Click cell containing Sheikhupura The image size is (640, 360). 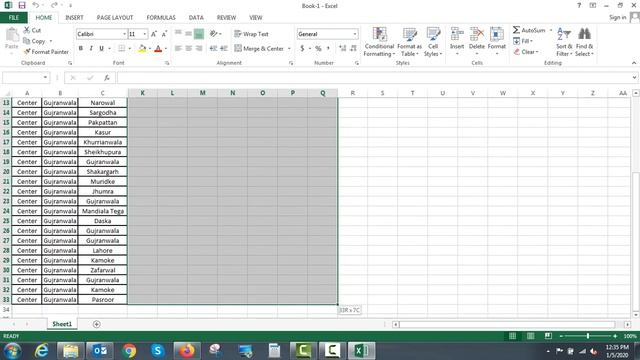102,152
